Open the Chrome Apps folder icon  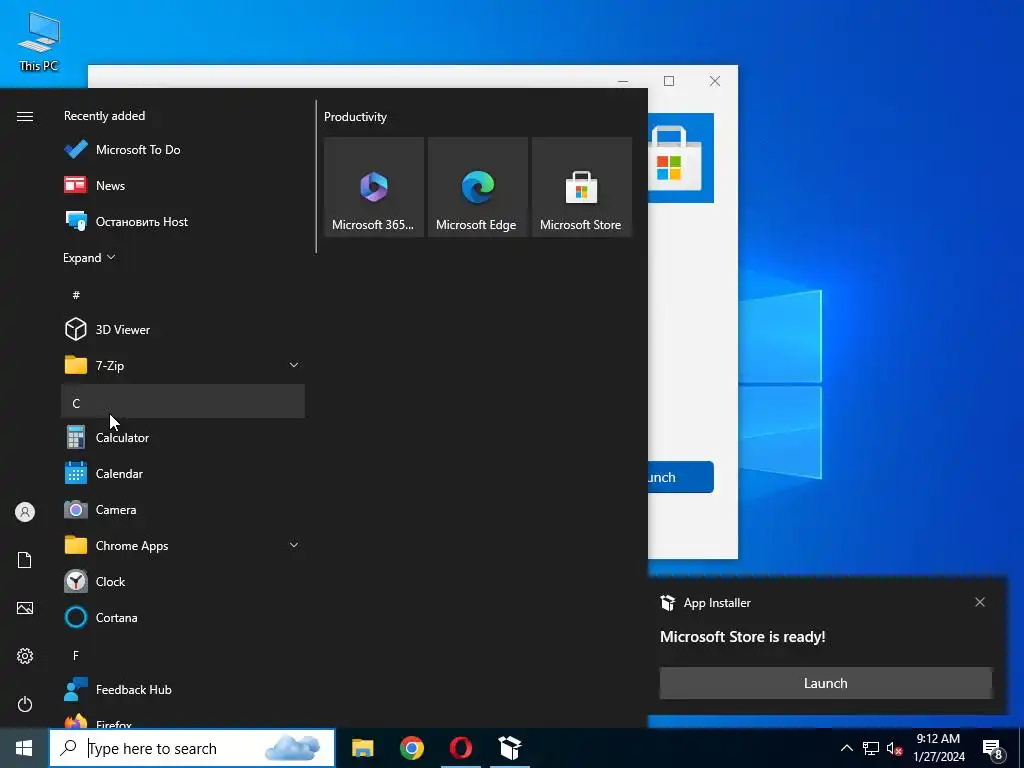(76, 545)
